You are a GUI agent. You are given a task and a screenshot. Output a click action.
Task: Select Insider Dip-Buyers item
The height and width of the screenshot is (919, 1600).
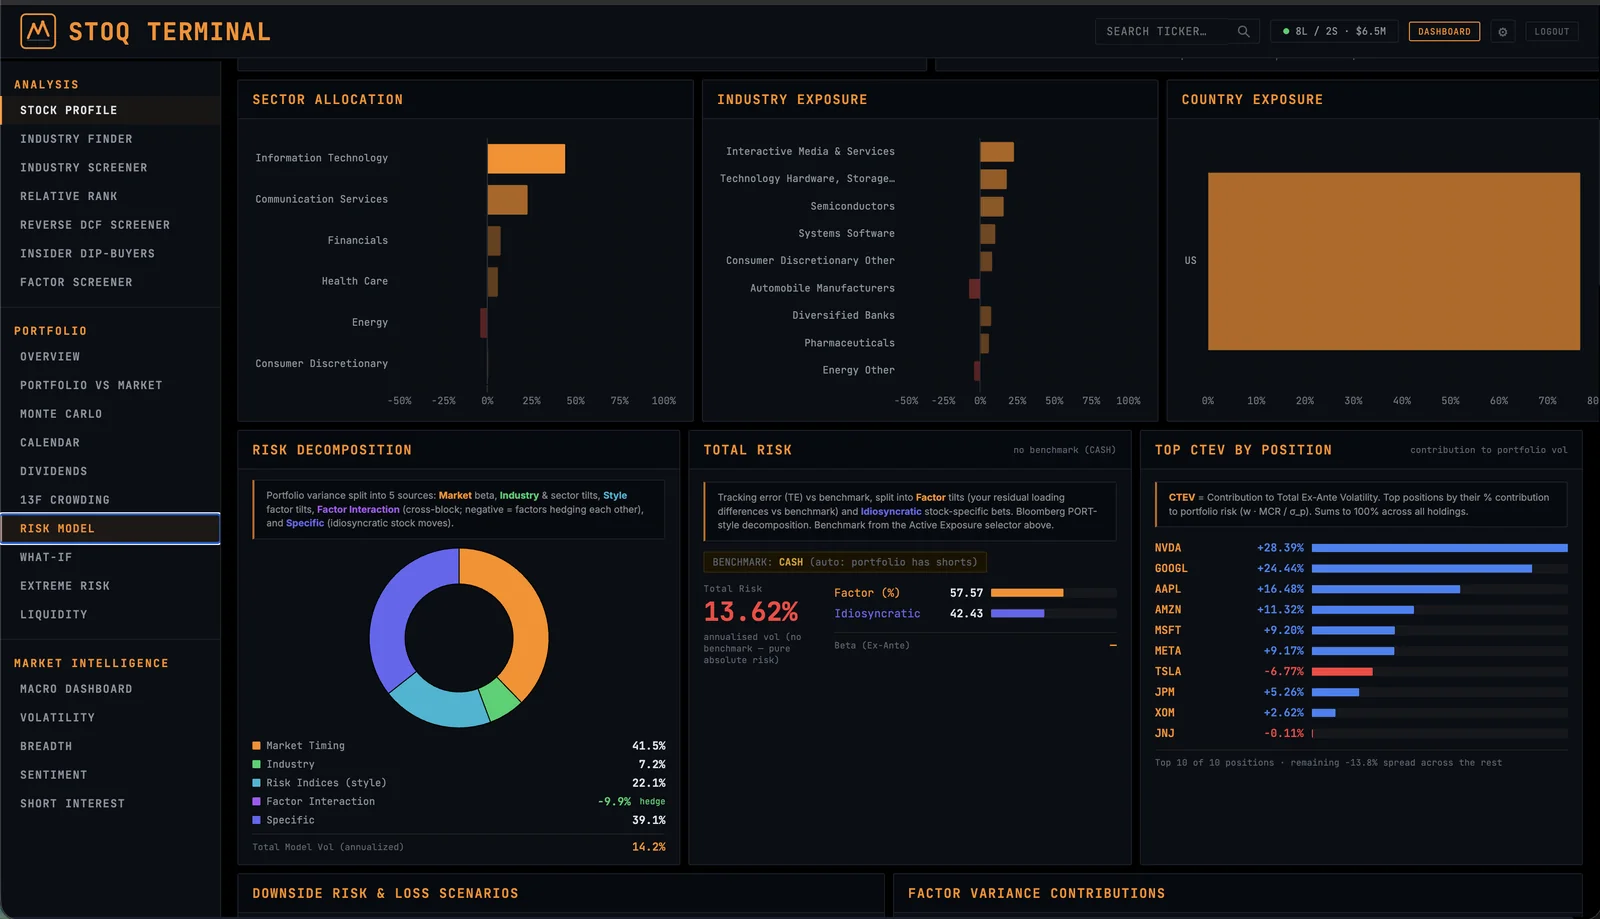click(x=110, y=254)
